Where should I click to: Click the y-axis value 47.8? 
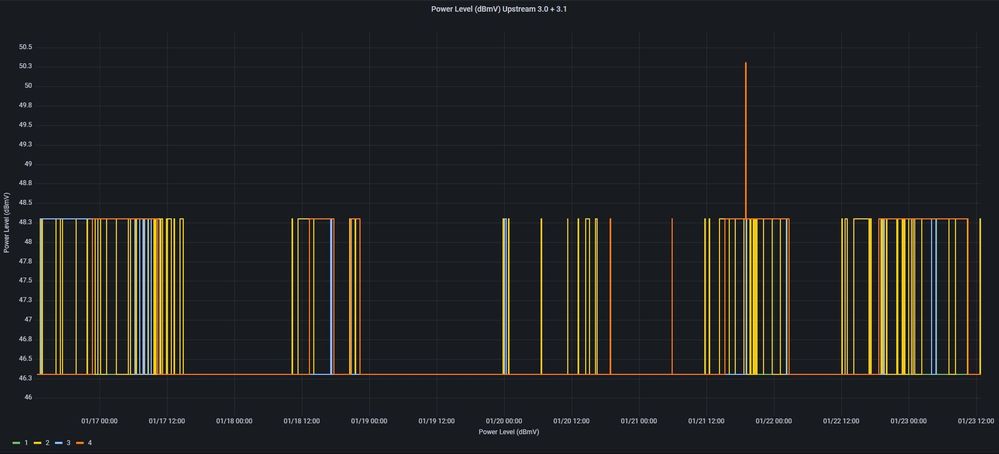click(25, 261)
